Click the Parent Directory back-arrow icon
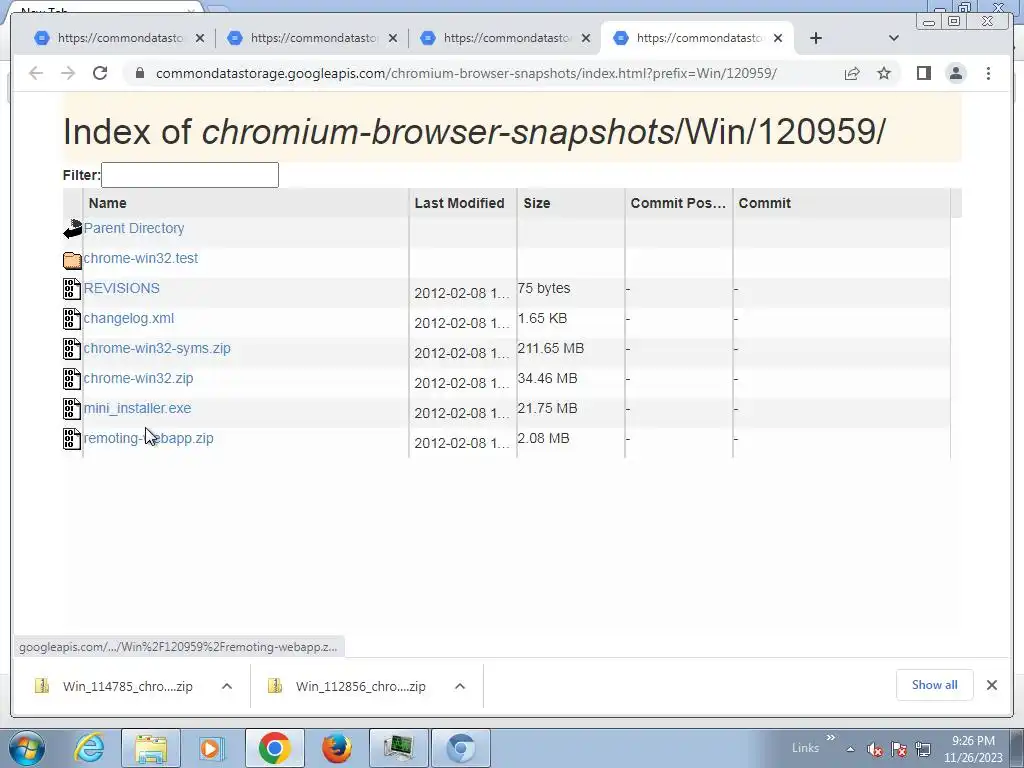 tap(72, 229)
